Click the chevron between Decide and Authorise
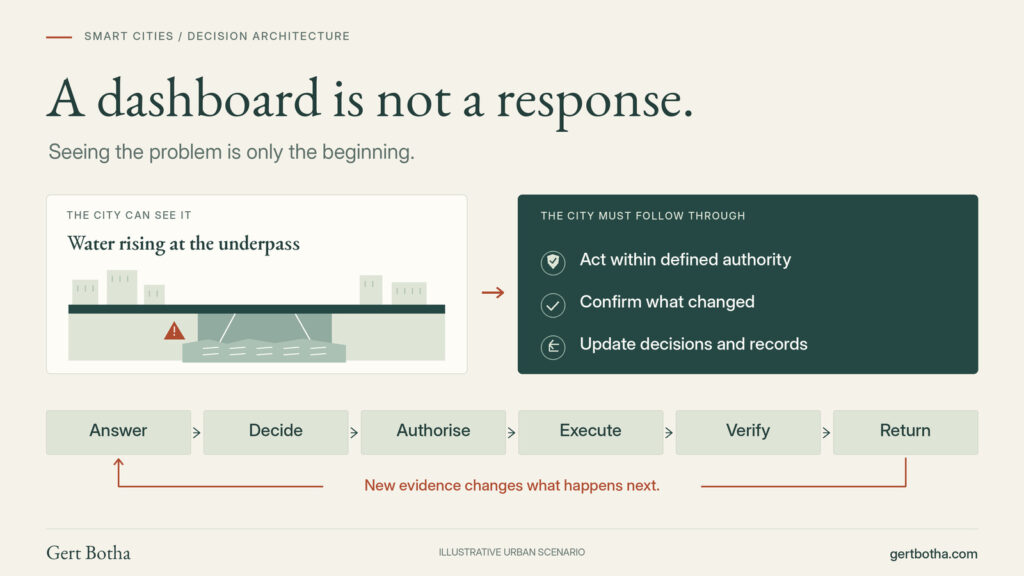This screenshot has width=1024, height=576. pyautogui.click(x=354, y=432)
